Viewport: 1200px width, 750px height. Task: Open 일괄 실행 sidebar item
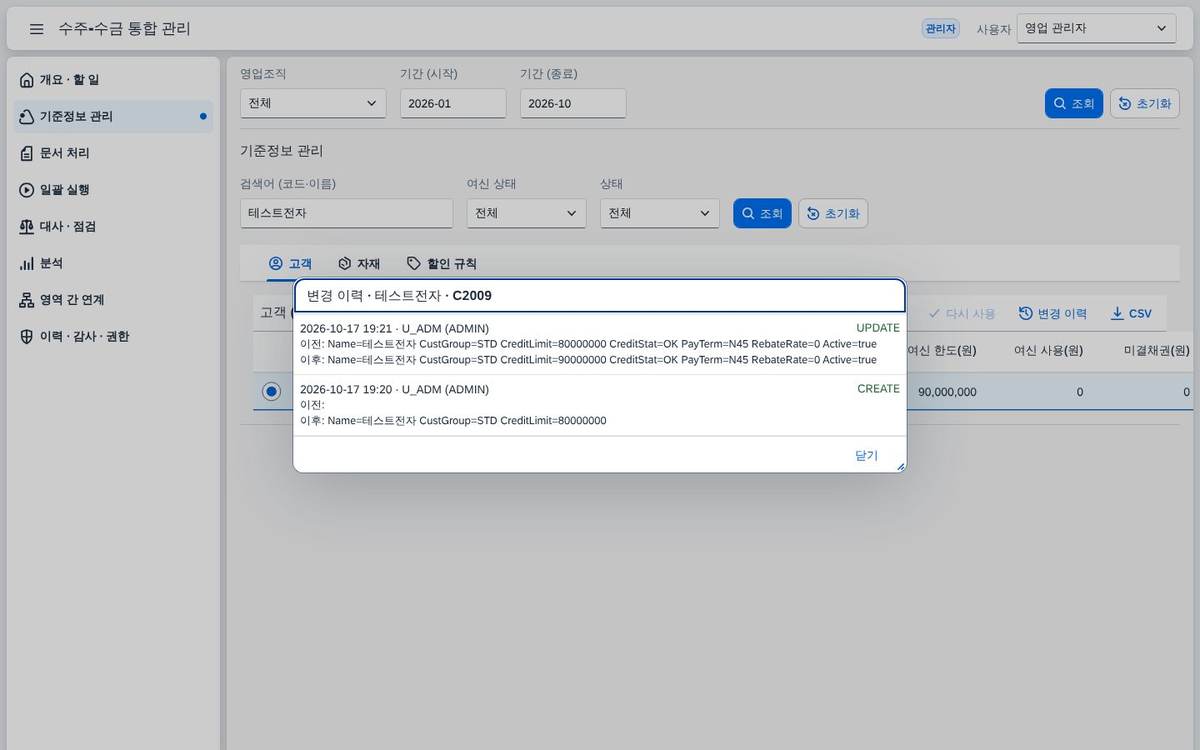113,190
